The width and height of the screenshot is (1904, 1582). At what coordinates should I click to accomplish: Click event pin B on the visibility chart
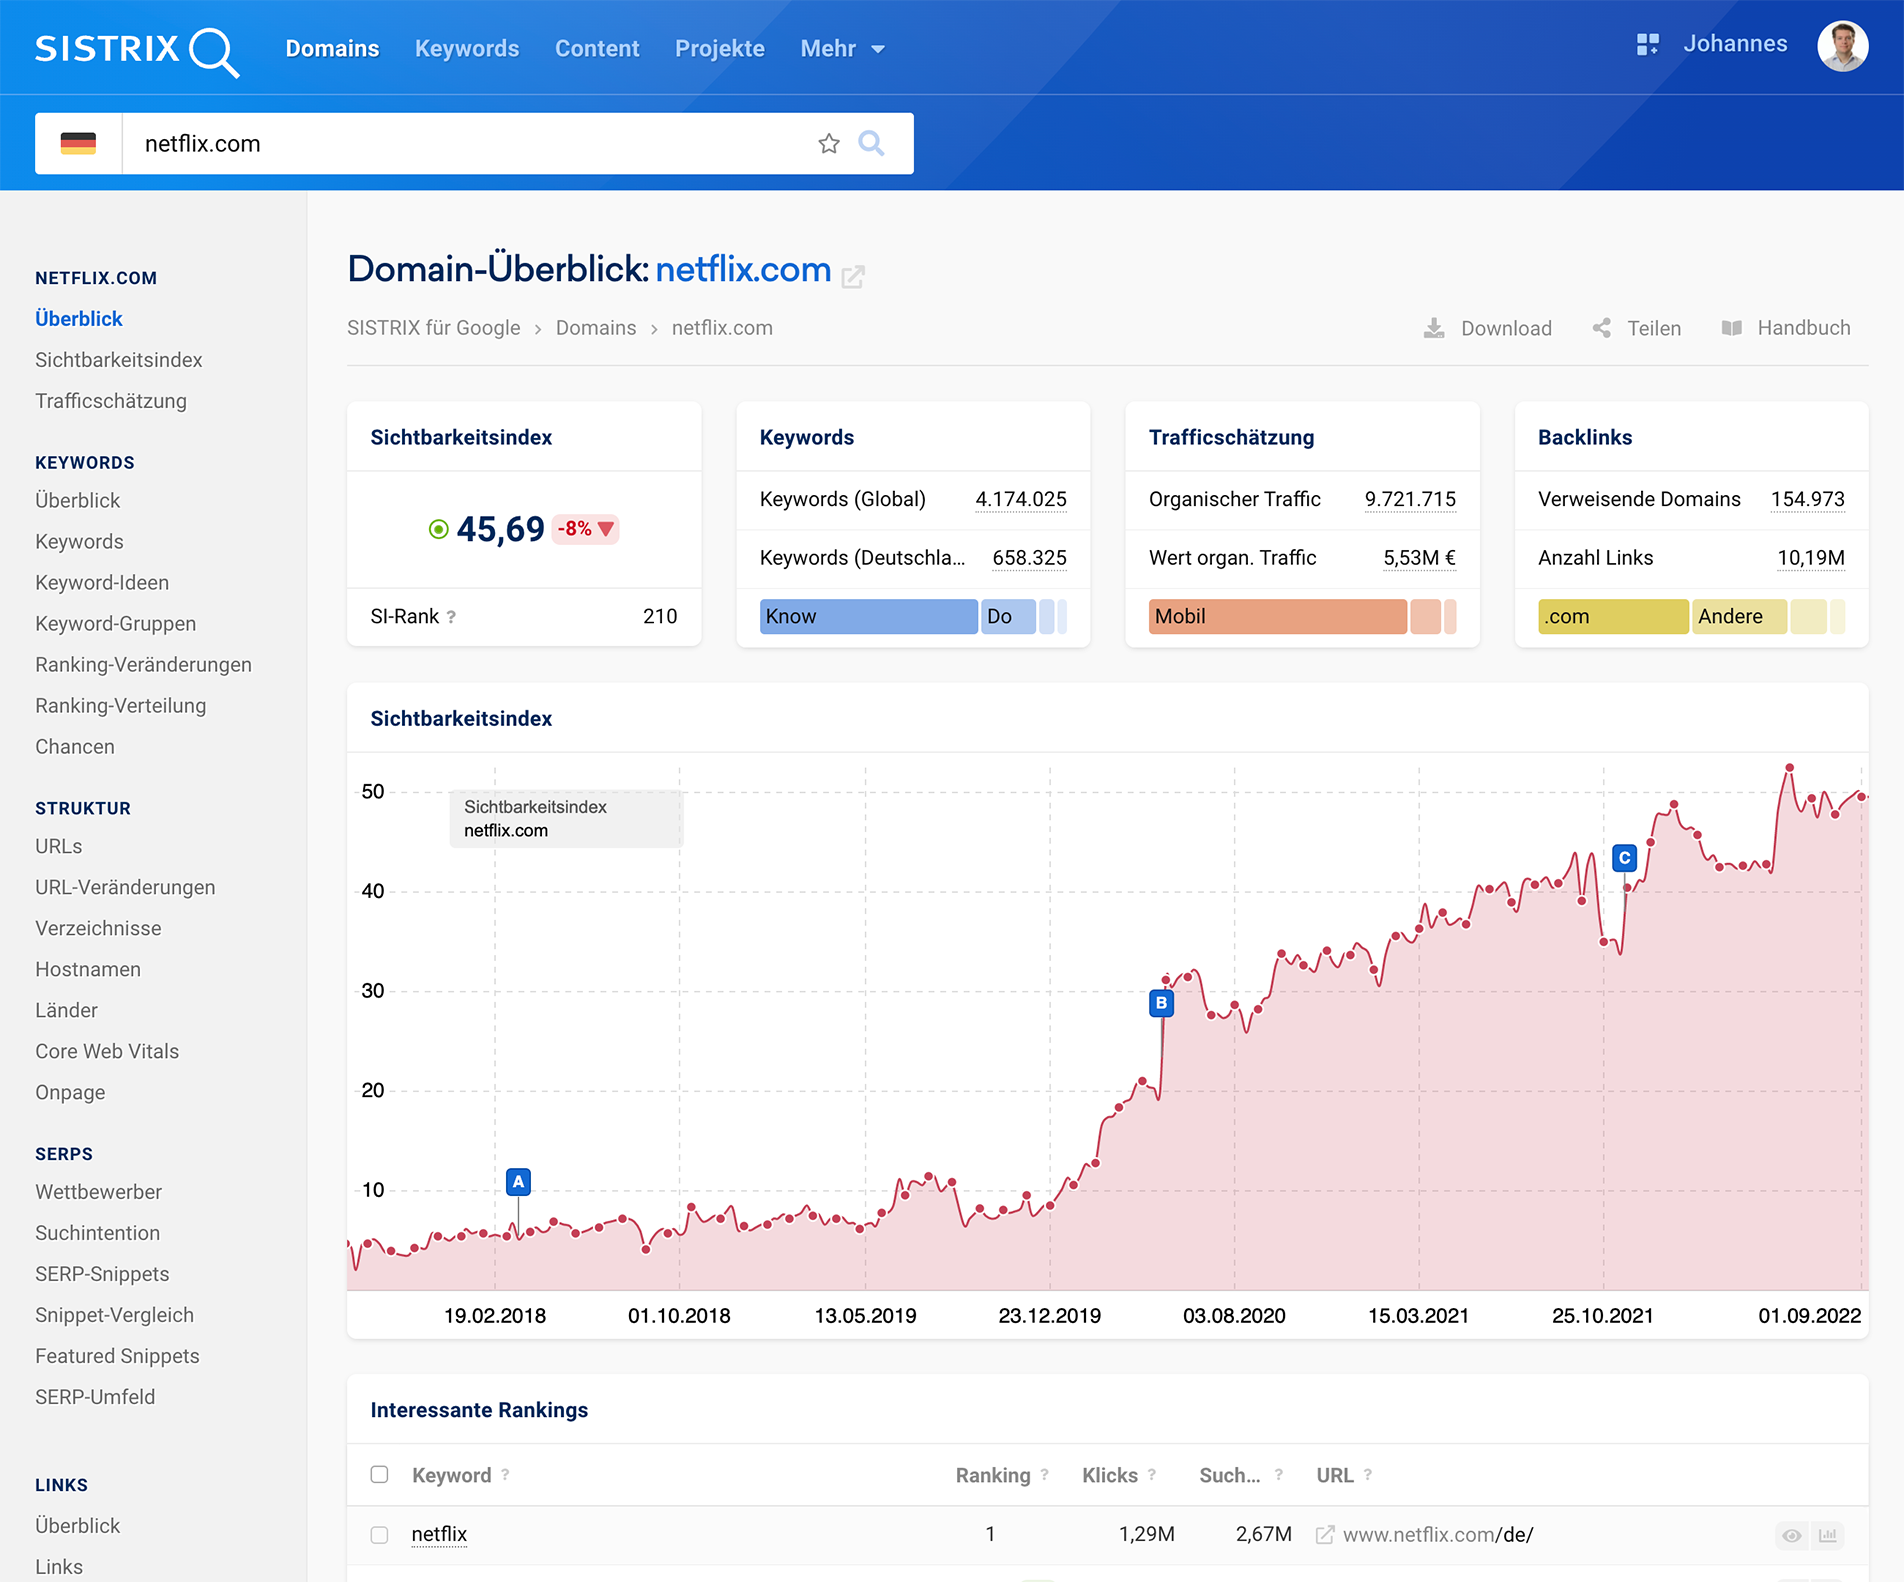coord(1161,1002)
